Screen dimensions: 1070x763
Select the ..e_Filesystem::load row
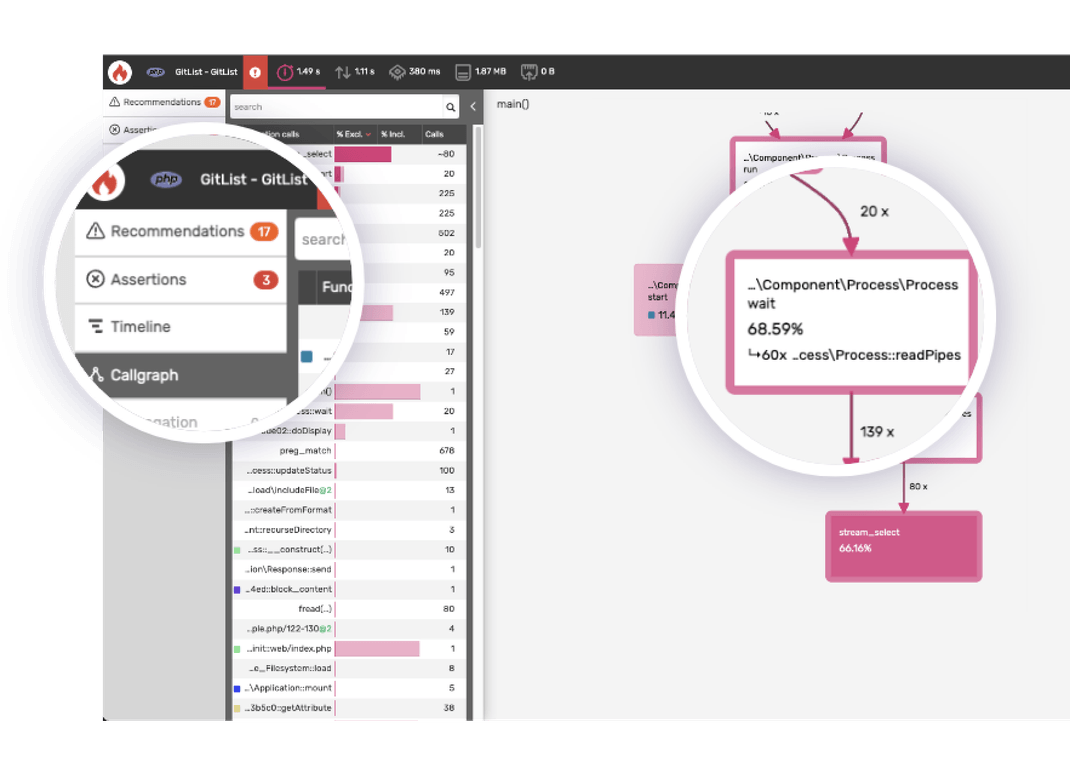(x=349, y=669)
